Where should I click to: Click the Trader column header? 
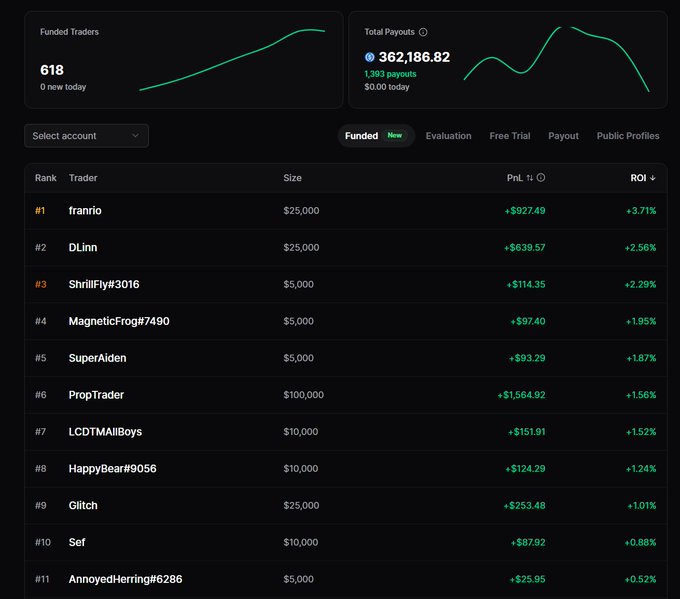83,178
